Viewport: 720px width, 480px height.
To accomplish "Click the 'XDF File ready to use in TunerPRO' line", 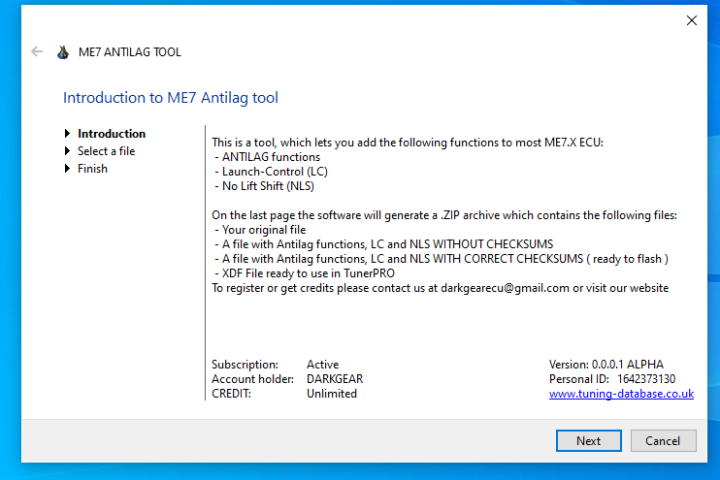I will (x=304, y=274).
